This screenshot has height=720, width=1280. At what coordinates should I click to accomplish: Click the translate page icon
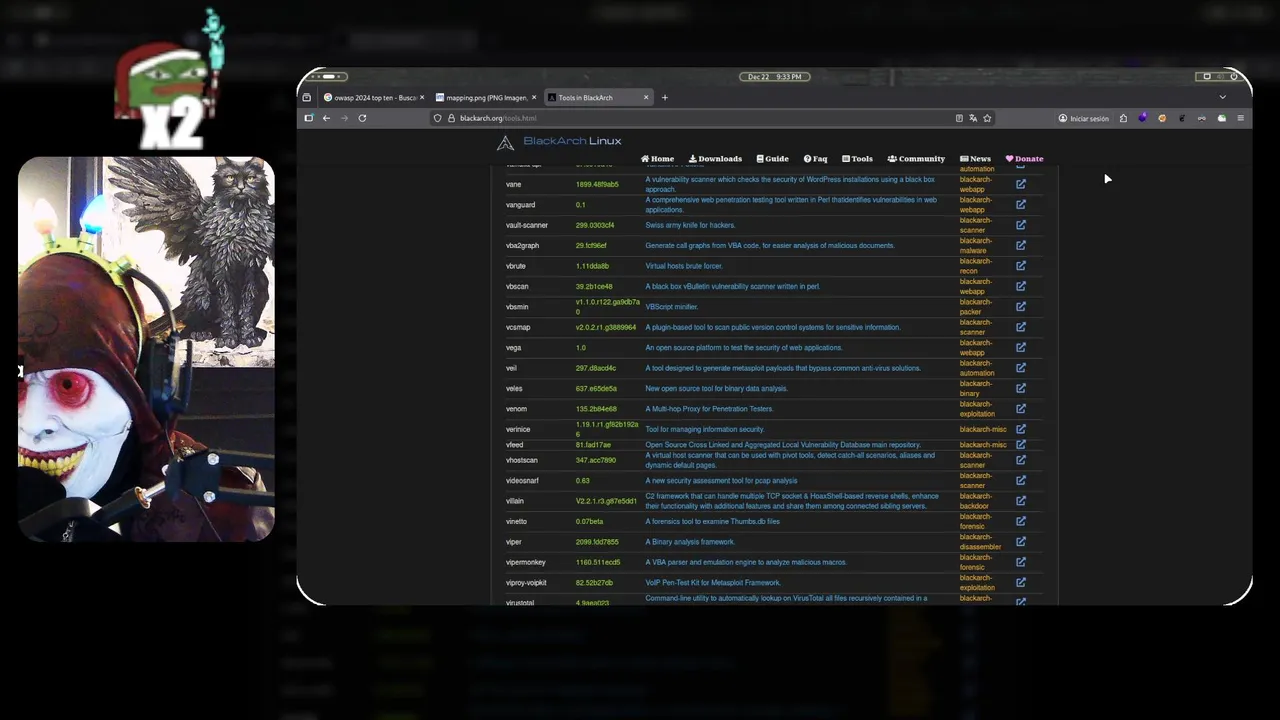click(x=973, y=118)
